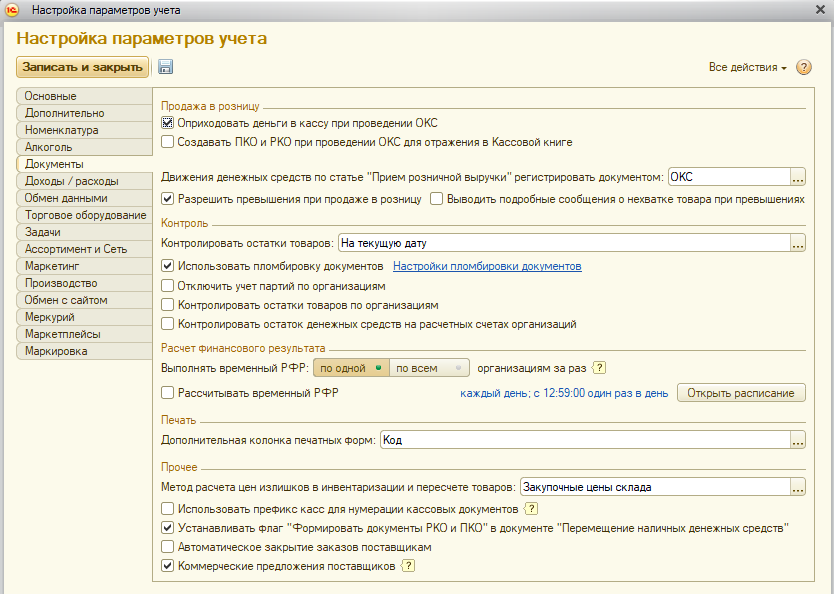
Task: Switch to the 'Производство' tab
Action: [84, 283]
